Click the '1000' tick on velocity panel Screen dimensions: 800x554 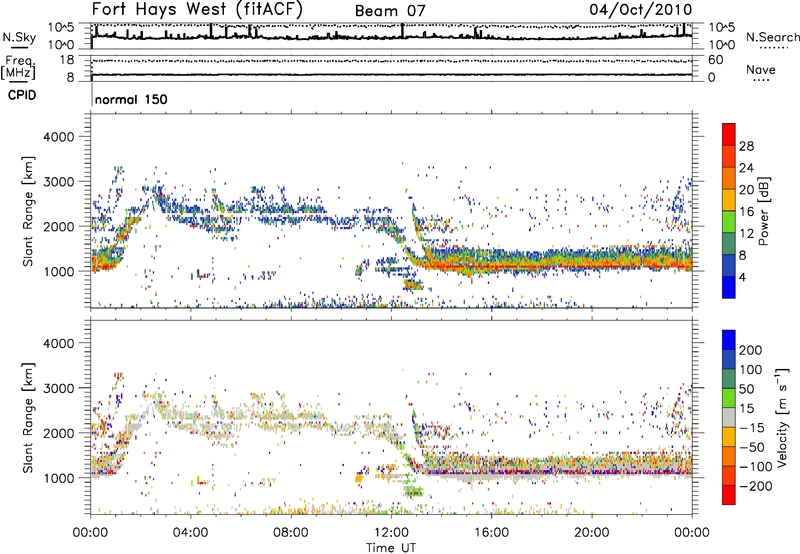point(58,478)
